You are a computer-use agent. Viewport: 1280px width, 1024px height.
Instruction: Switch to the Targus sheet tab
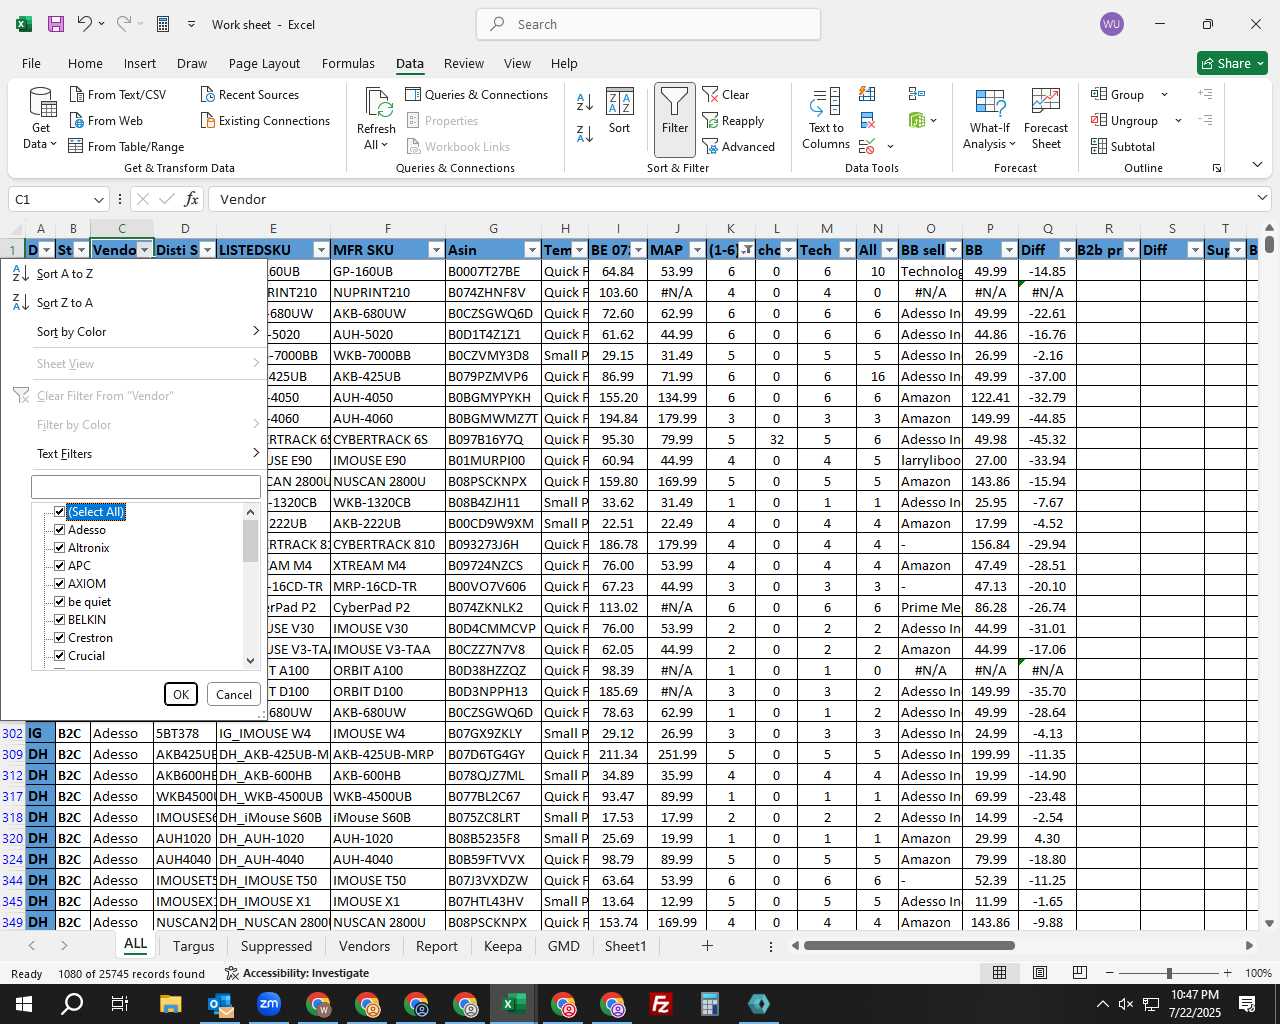click(193, 946)
